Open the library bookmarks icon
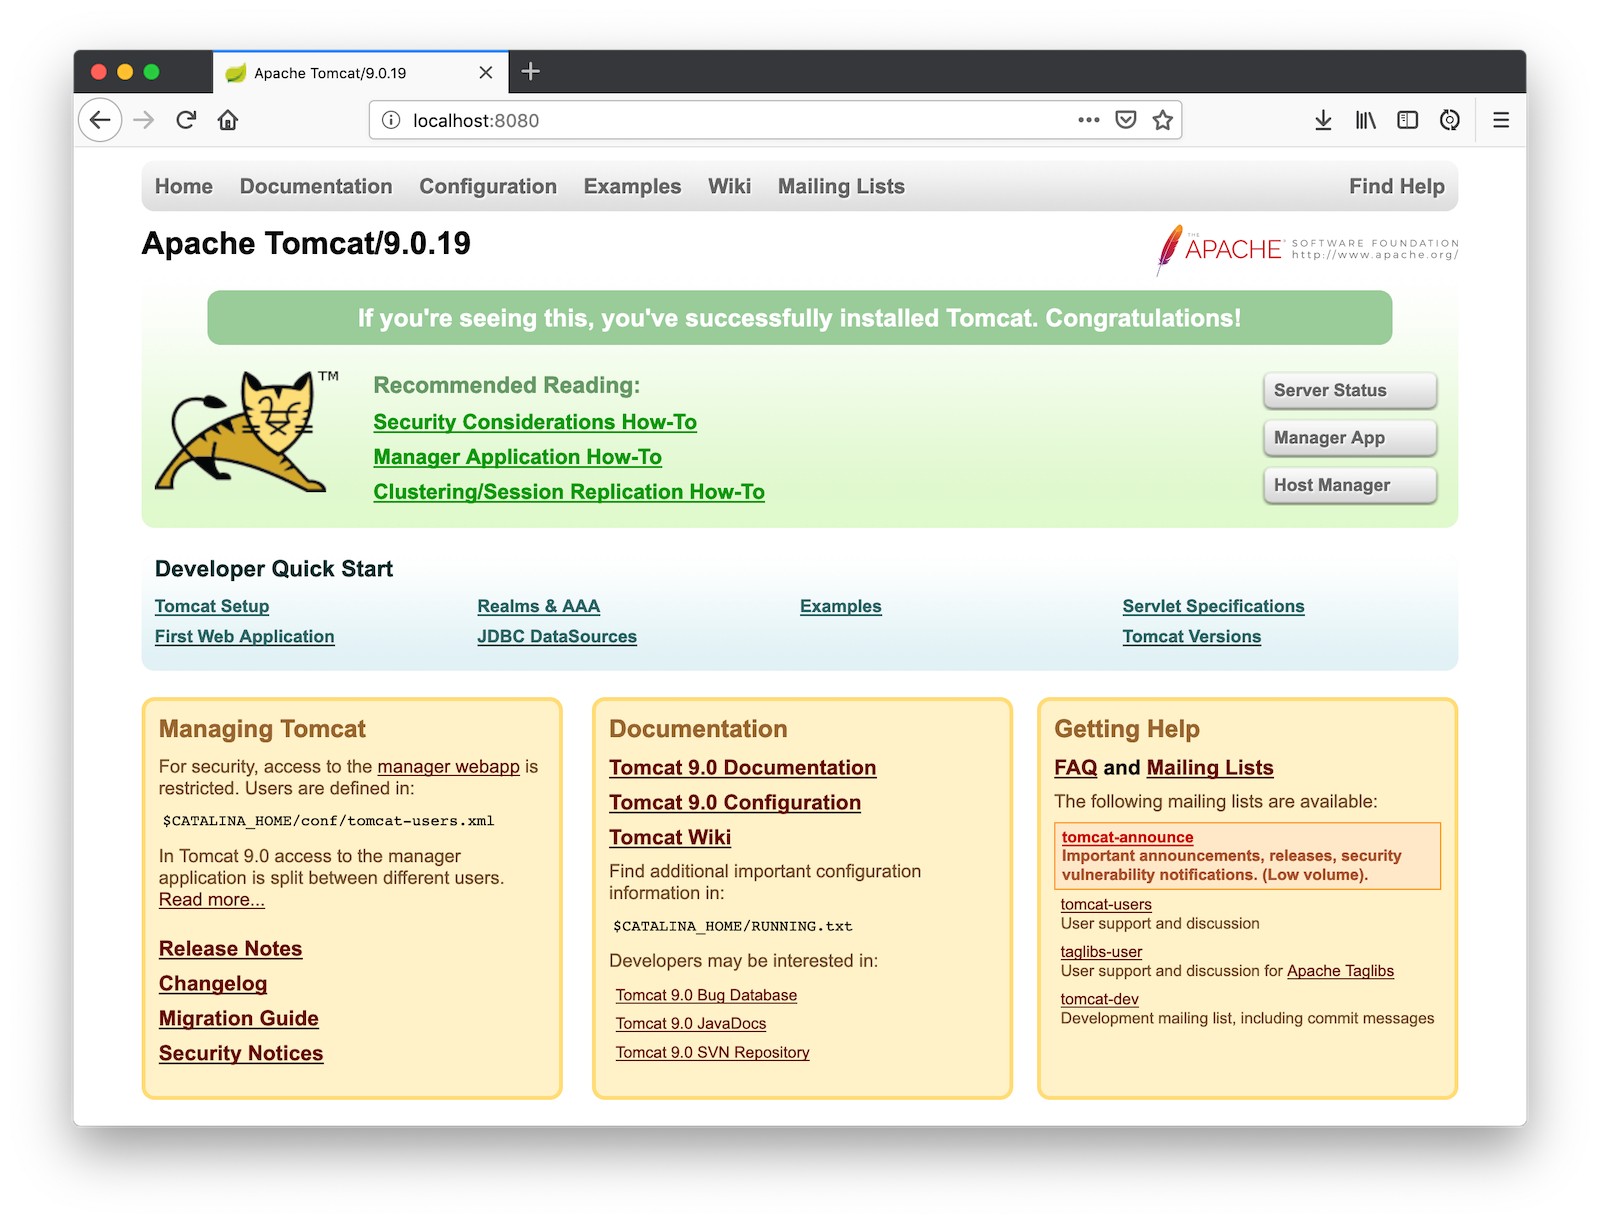 (1365, 120)
